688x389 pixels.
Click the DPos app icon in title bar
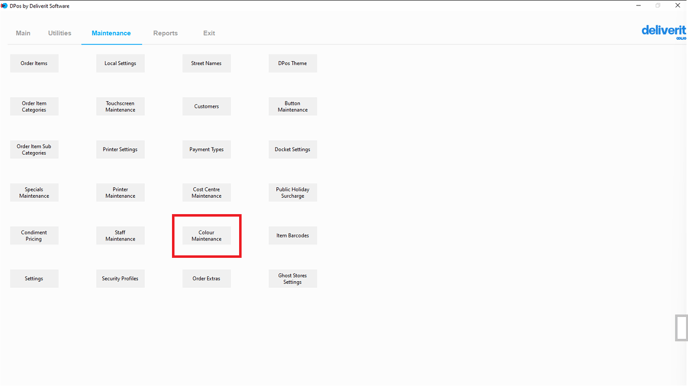4,6
